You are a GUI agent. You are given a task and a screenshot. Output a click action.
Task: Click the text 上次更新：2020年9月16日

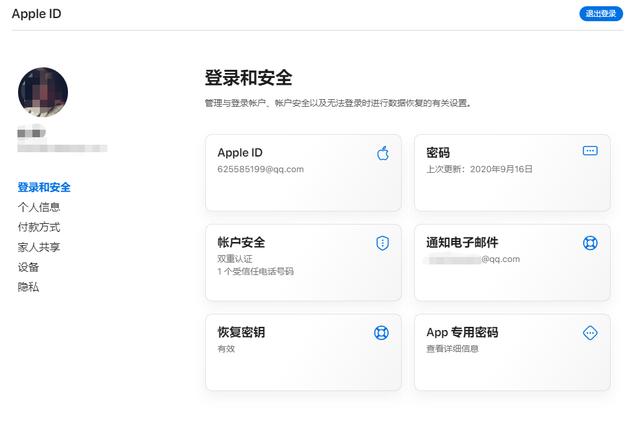[480, 169]
